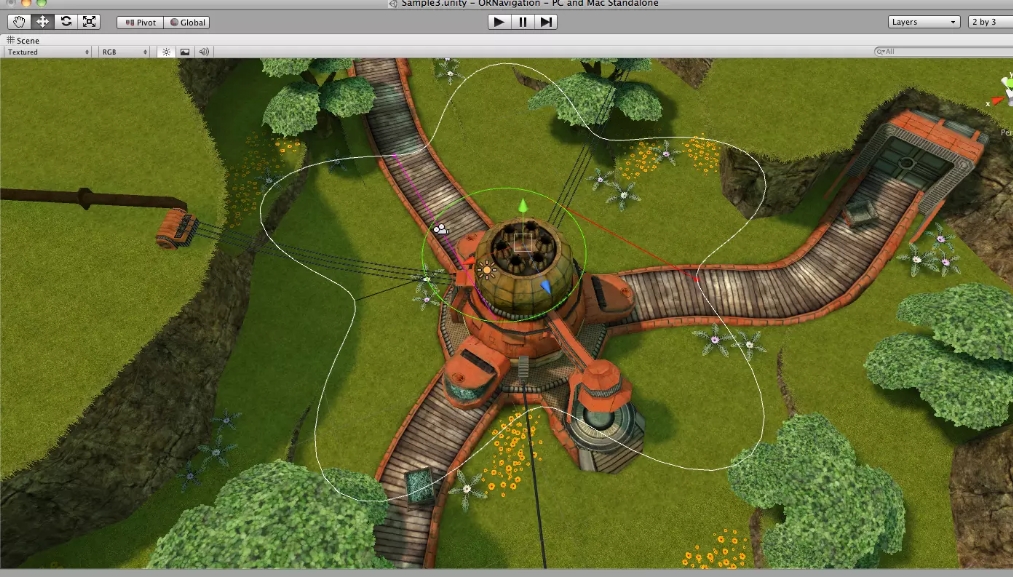Screen dimensions: 1013x577
Task: Toggle scene lighting sun icon
Action: (166, 51)
